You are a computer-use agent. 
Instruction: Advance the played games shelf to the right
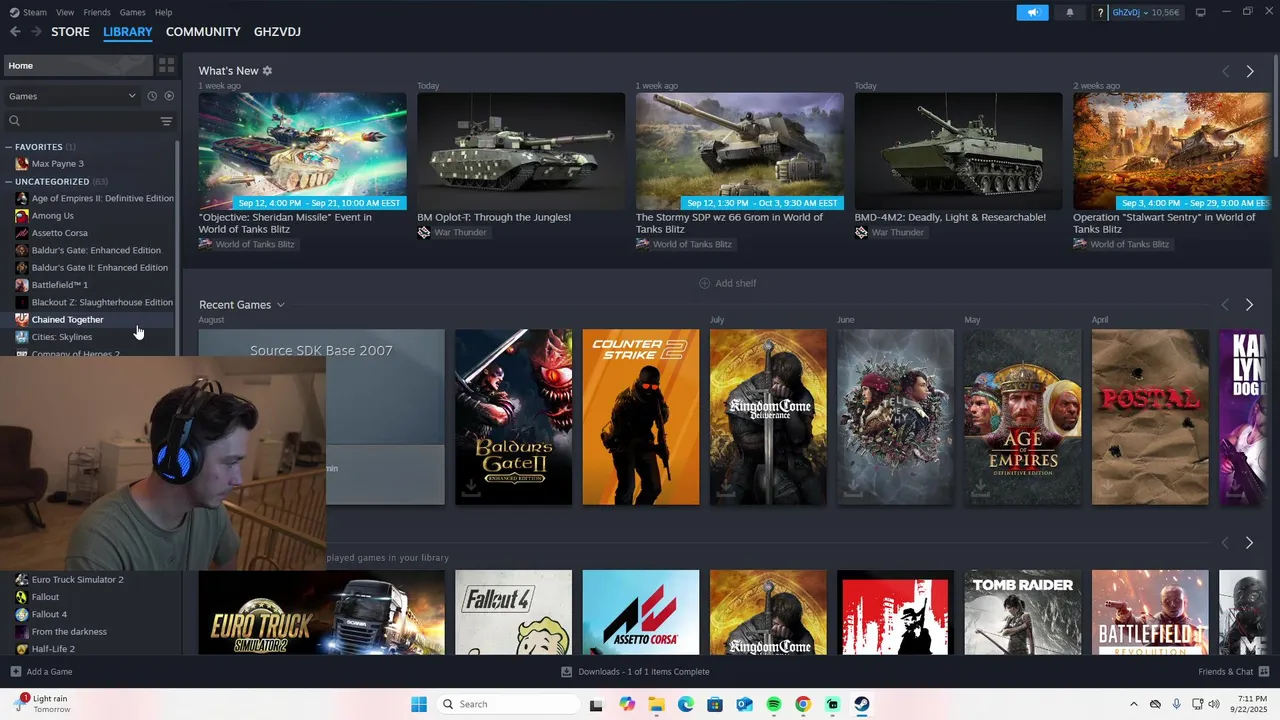point(1249,542)
